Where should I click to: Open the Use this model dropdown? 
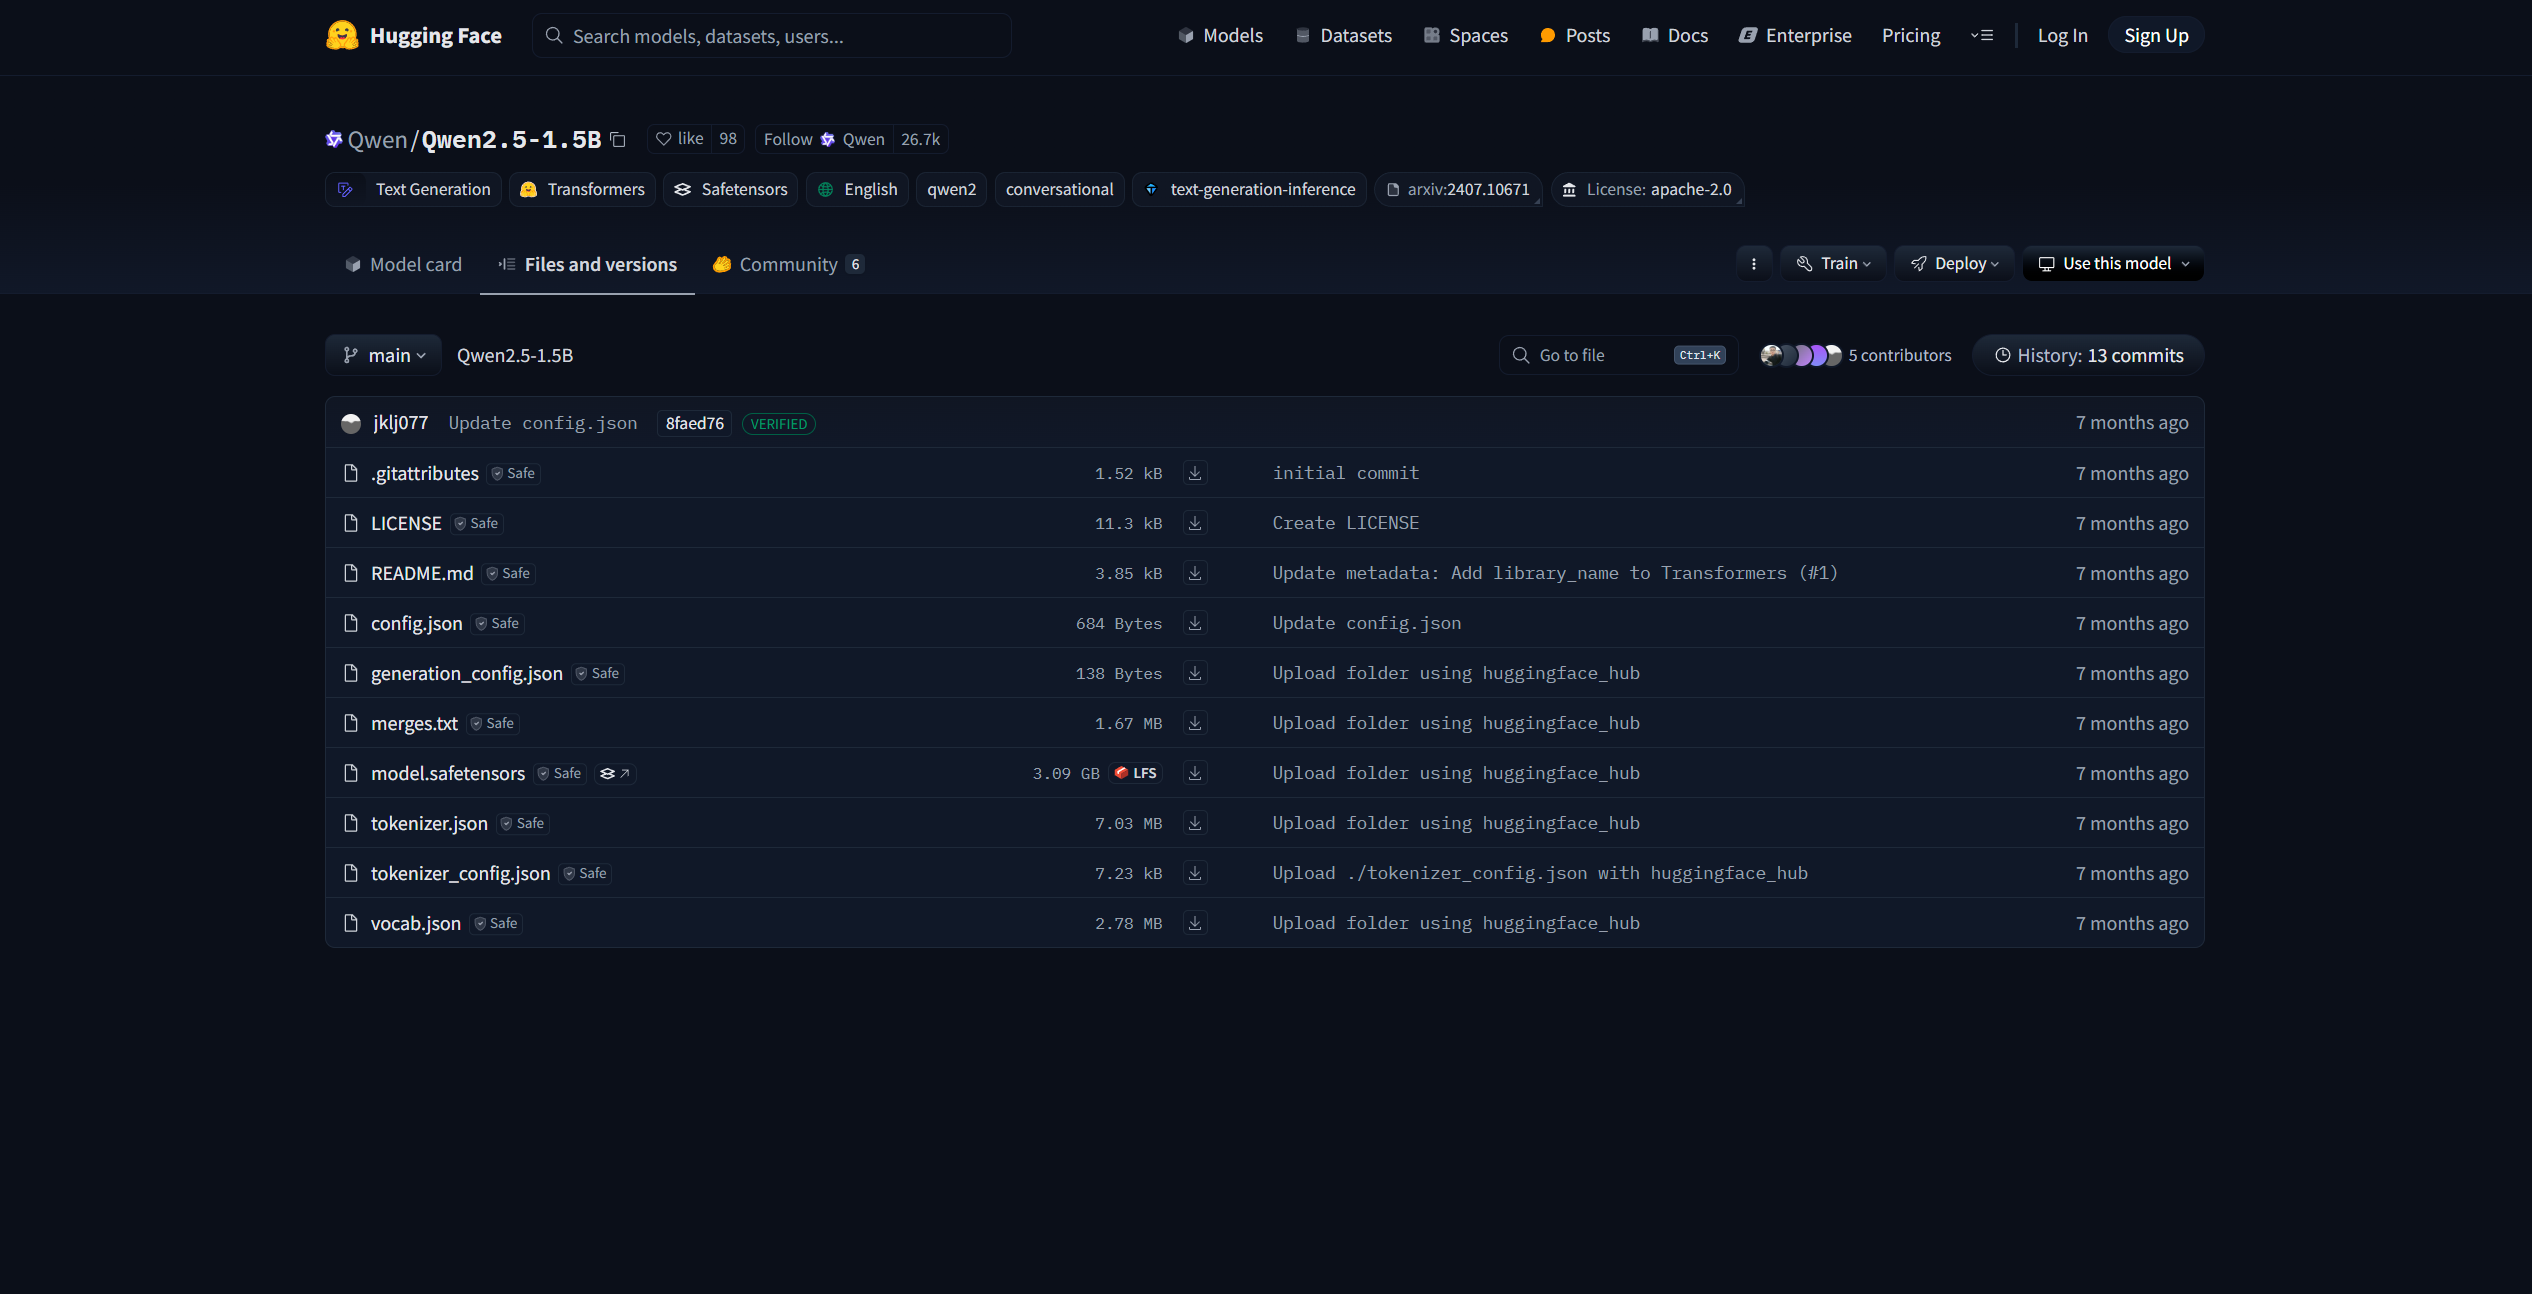[x=2113, y=264]
